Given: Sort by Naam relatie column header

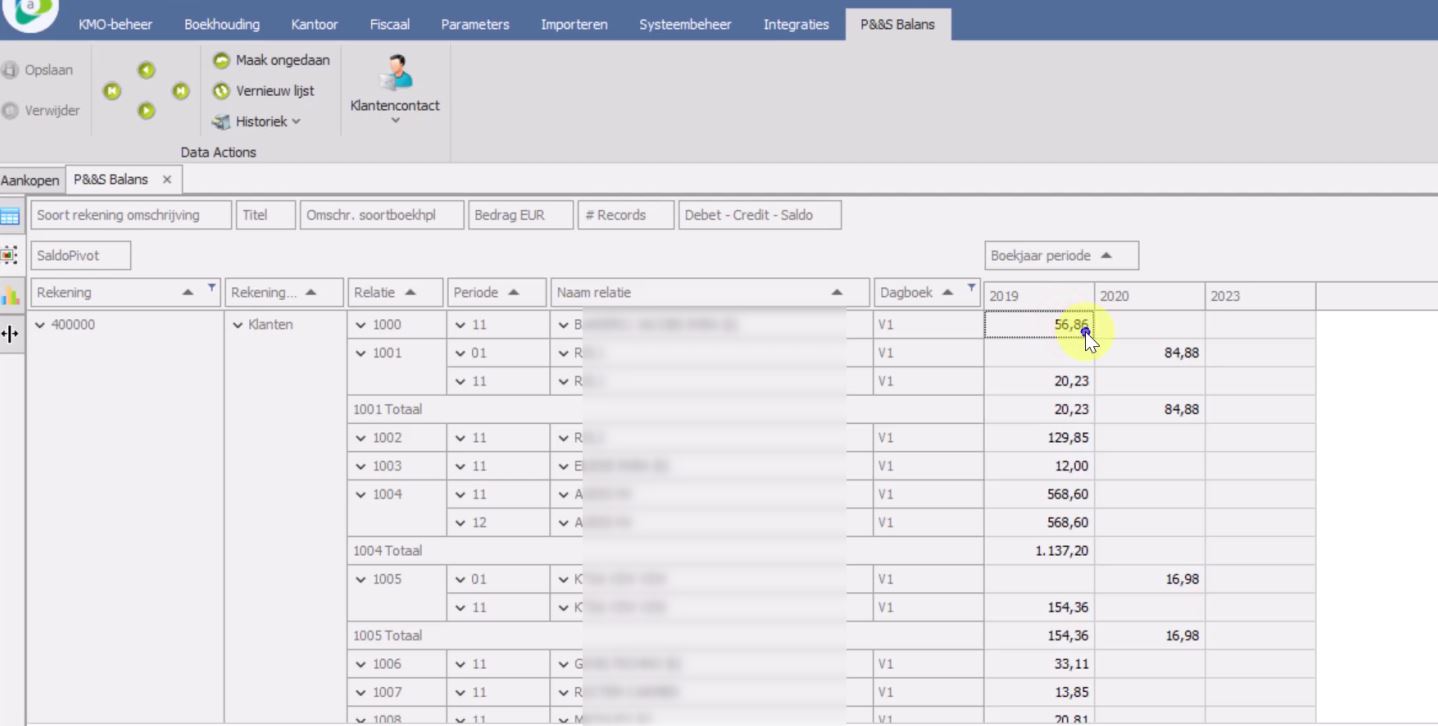Looking at the screenshot, I should 709,293.
